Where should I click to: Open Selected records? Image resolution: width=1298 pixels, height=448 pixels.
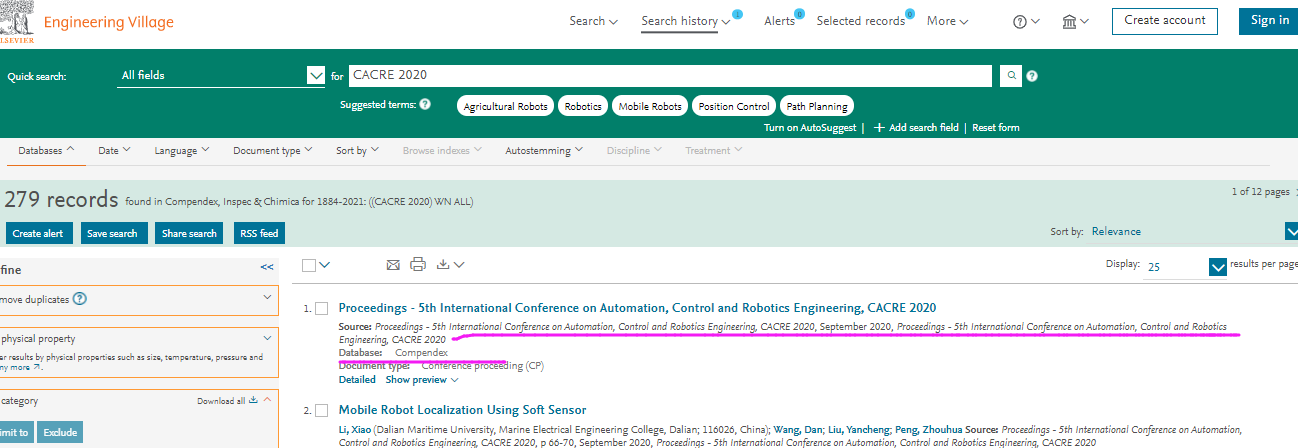[x=861, y=21]
